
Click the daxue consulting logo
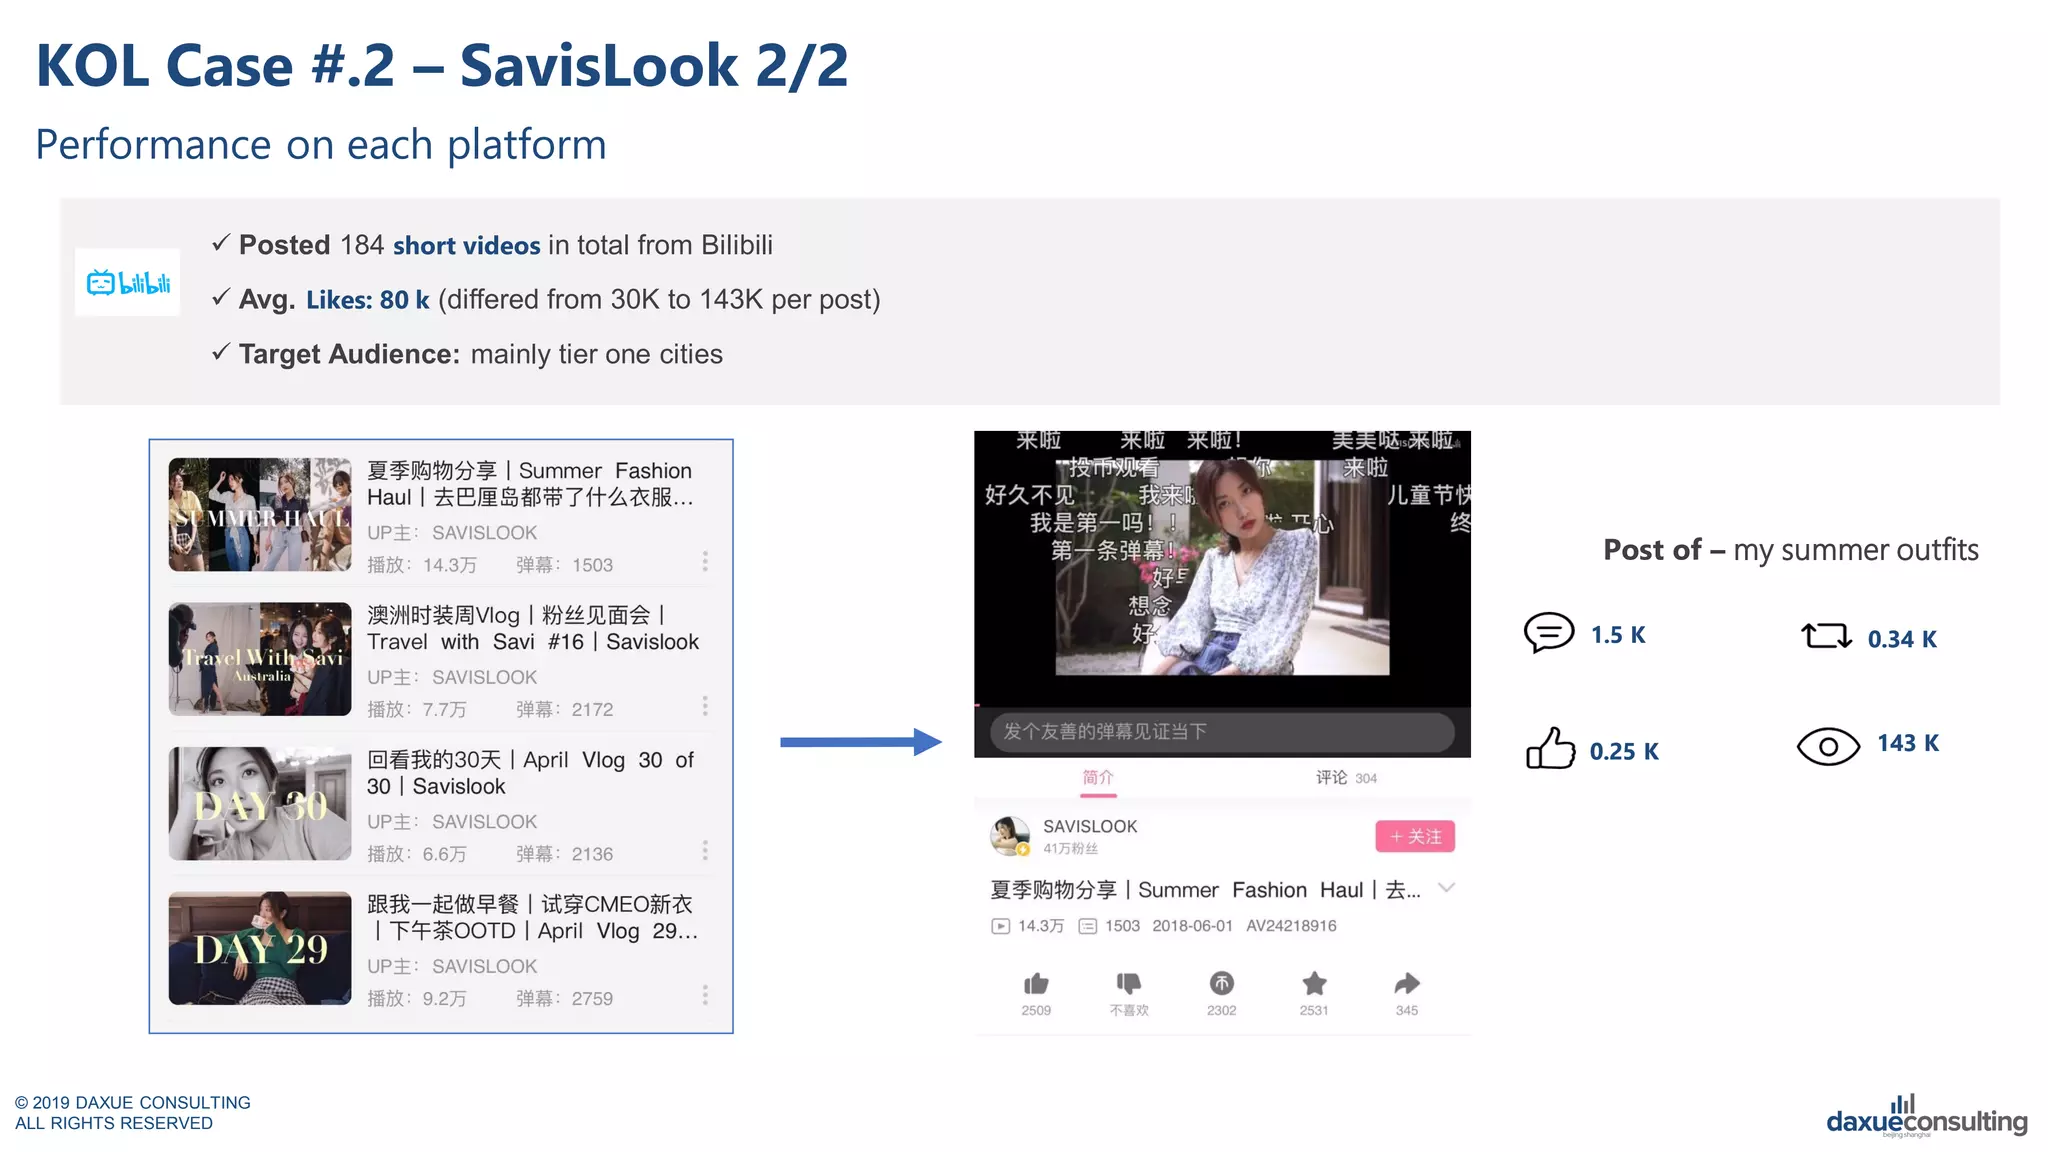pos(1926,1116)
